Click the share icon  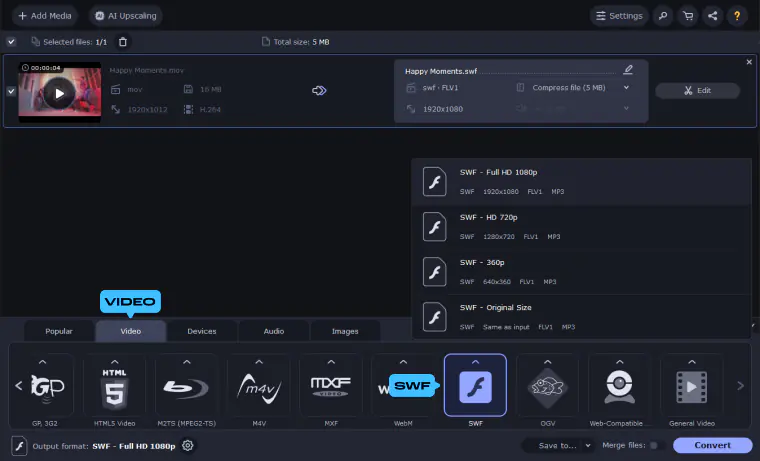pos(712,16)
